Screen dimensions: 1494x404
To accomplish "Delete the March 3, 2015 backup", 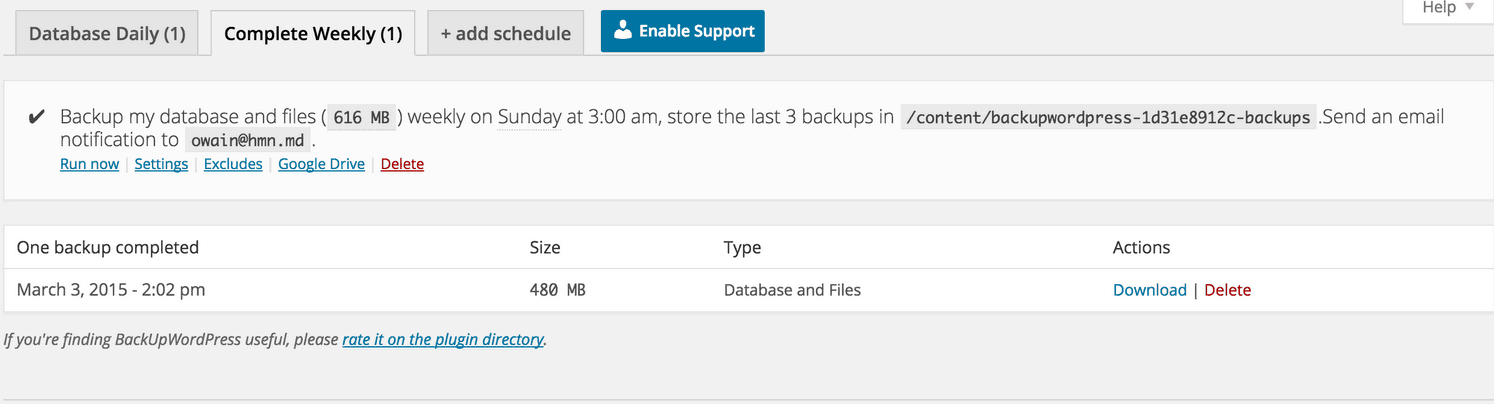I will pyautogui.click(x=1227, y=290).
